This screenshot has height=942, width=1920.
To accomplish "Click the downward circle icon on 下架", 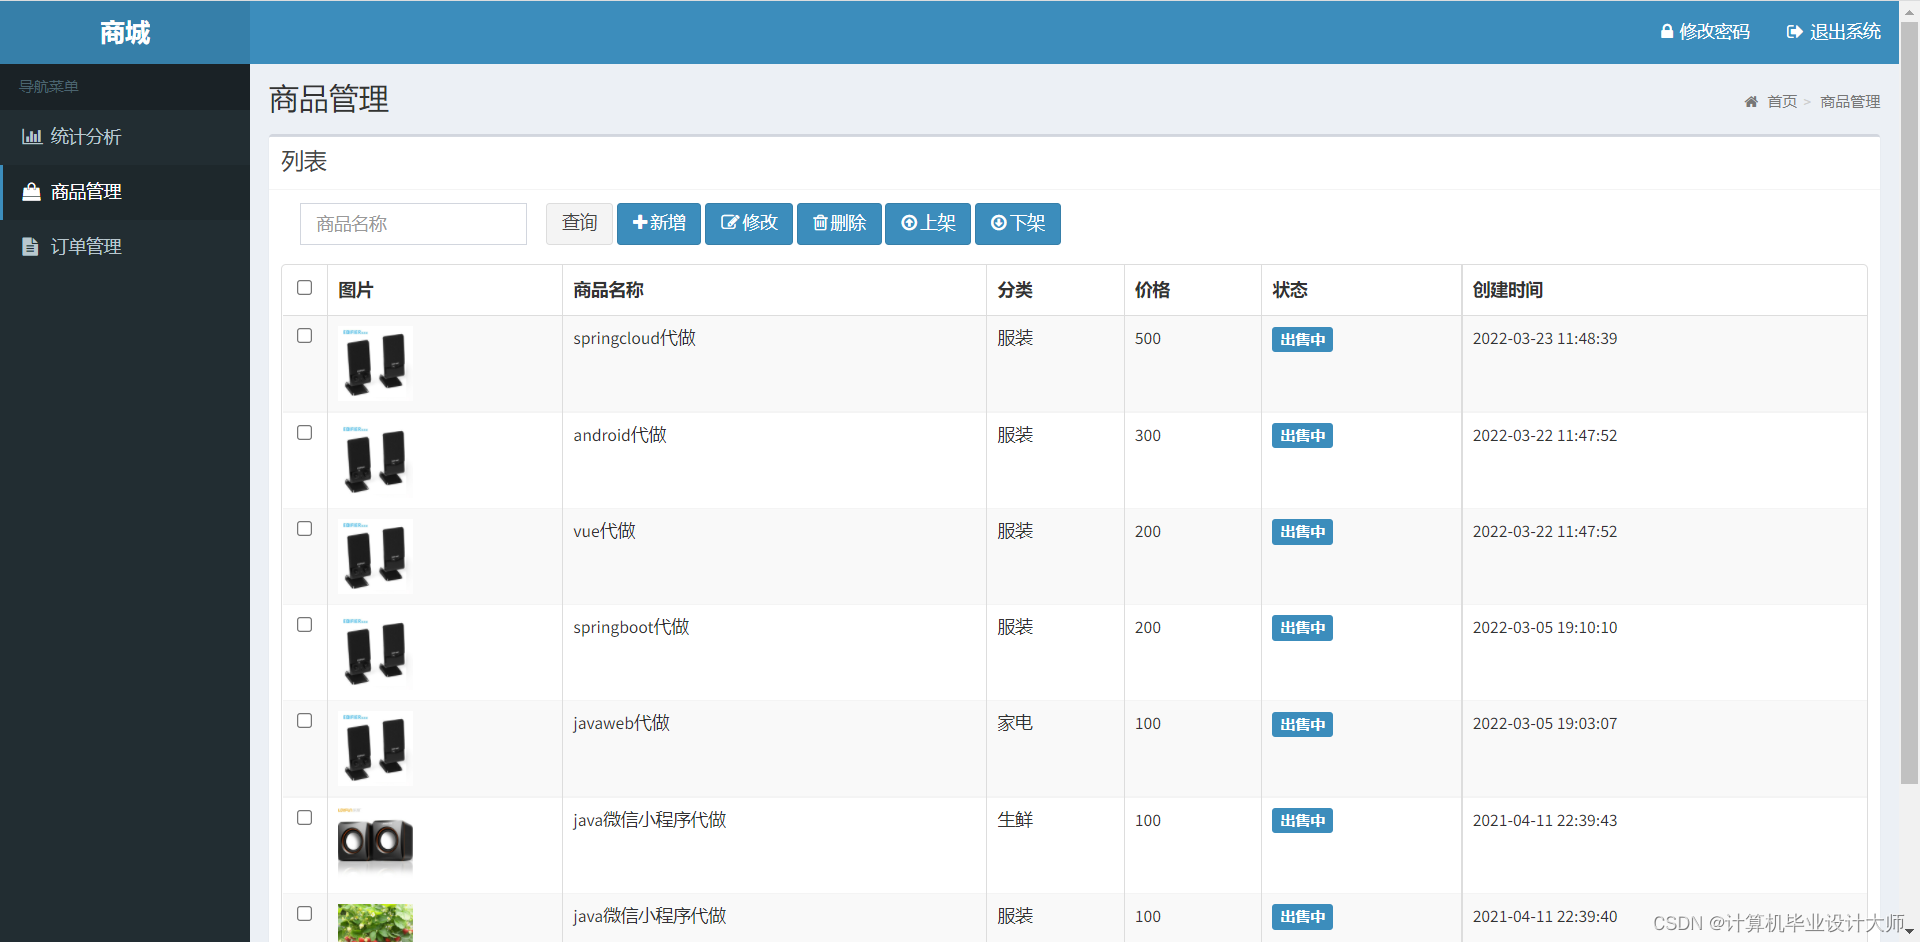I will 997,223.
